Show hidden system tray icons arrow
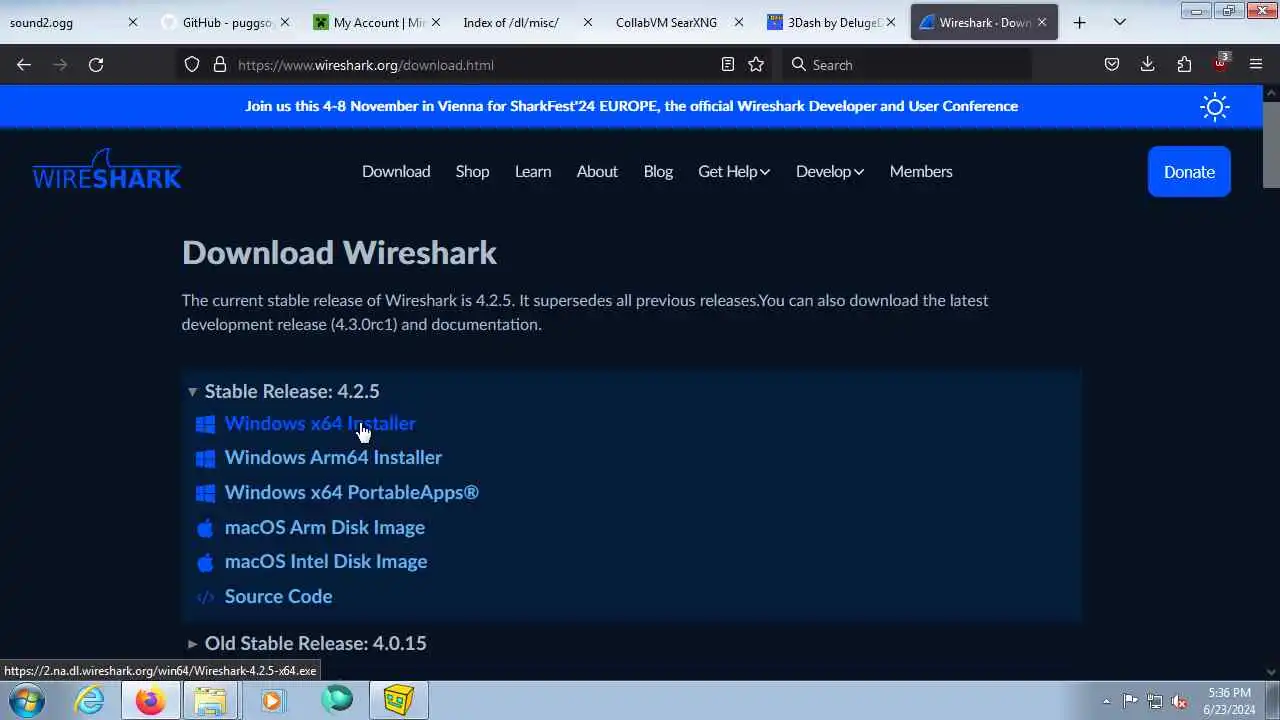 point(1106,701)
